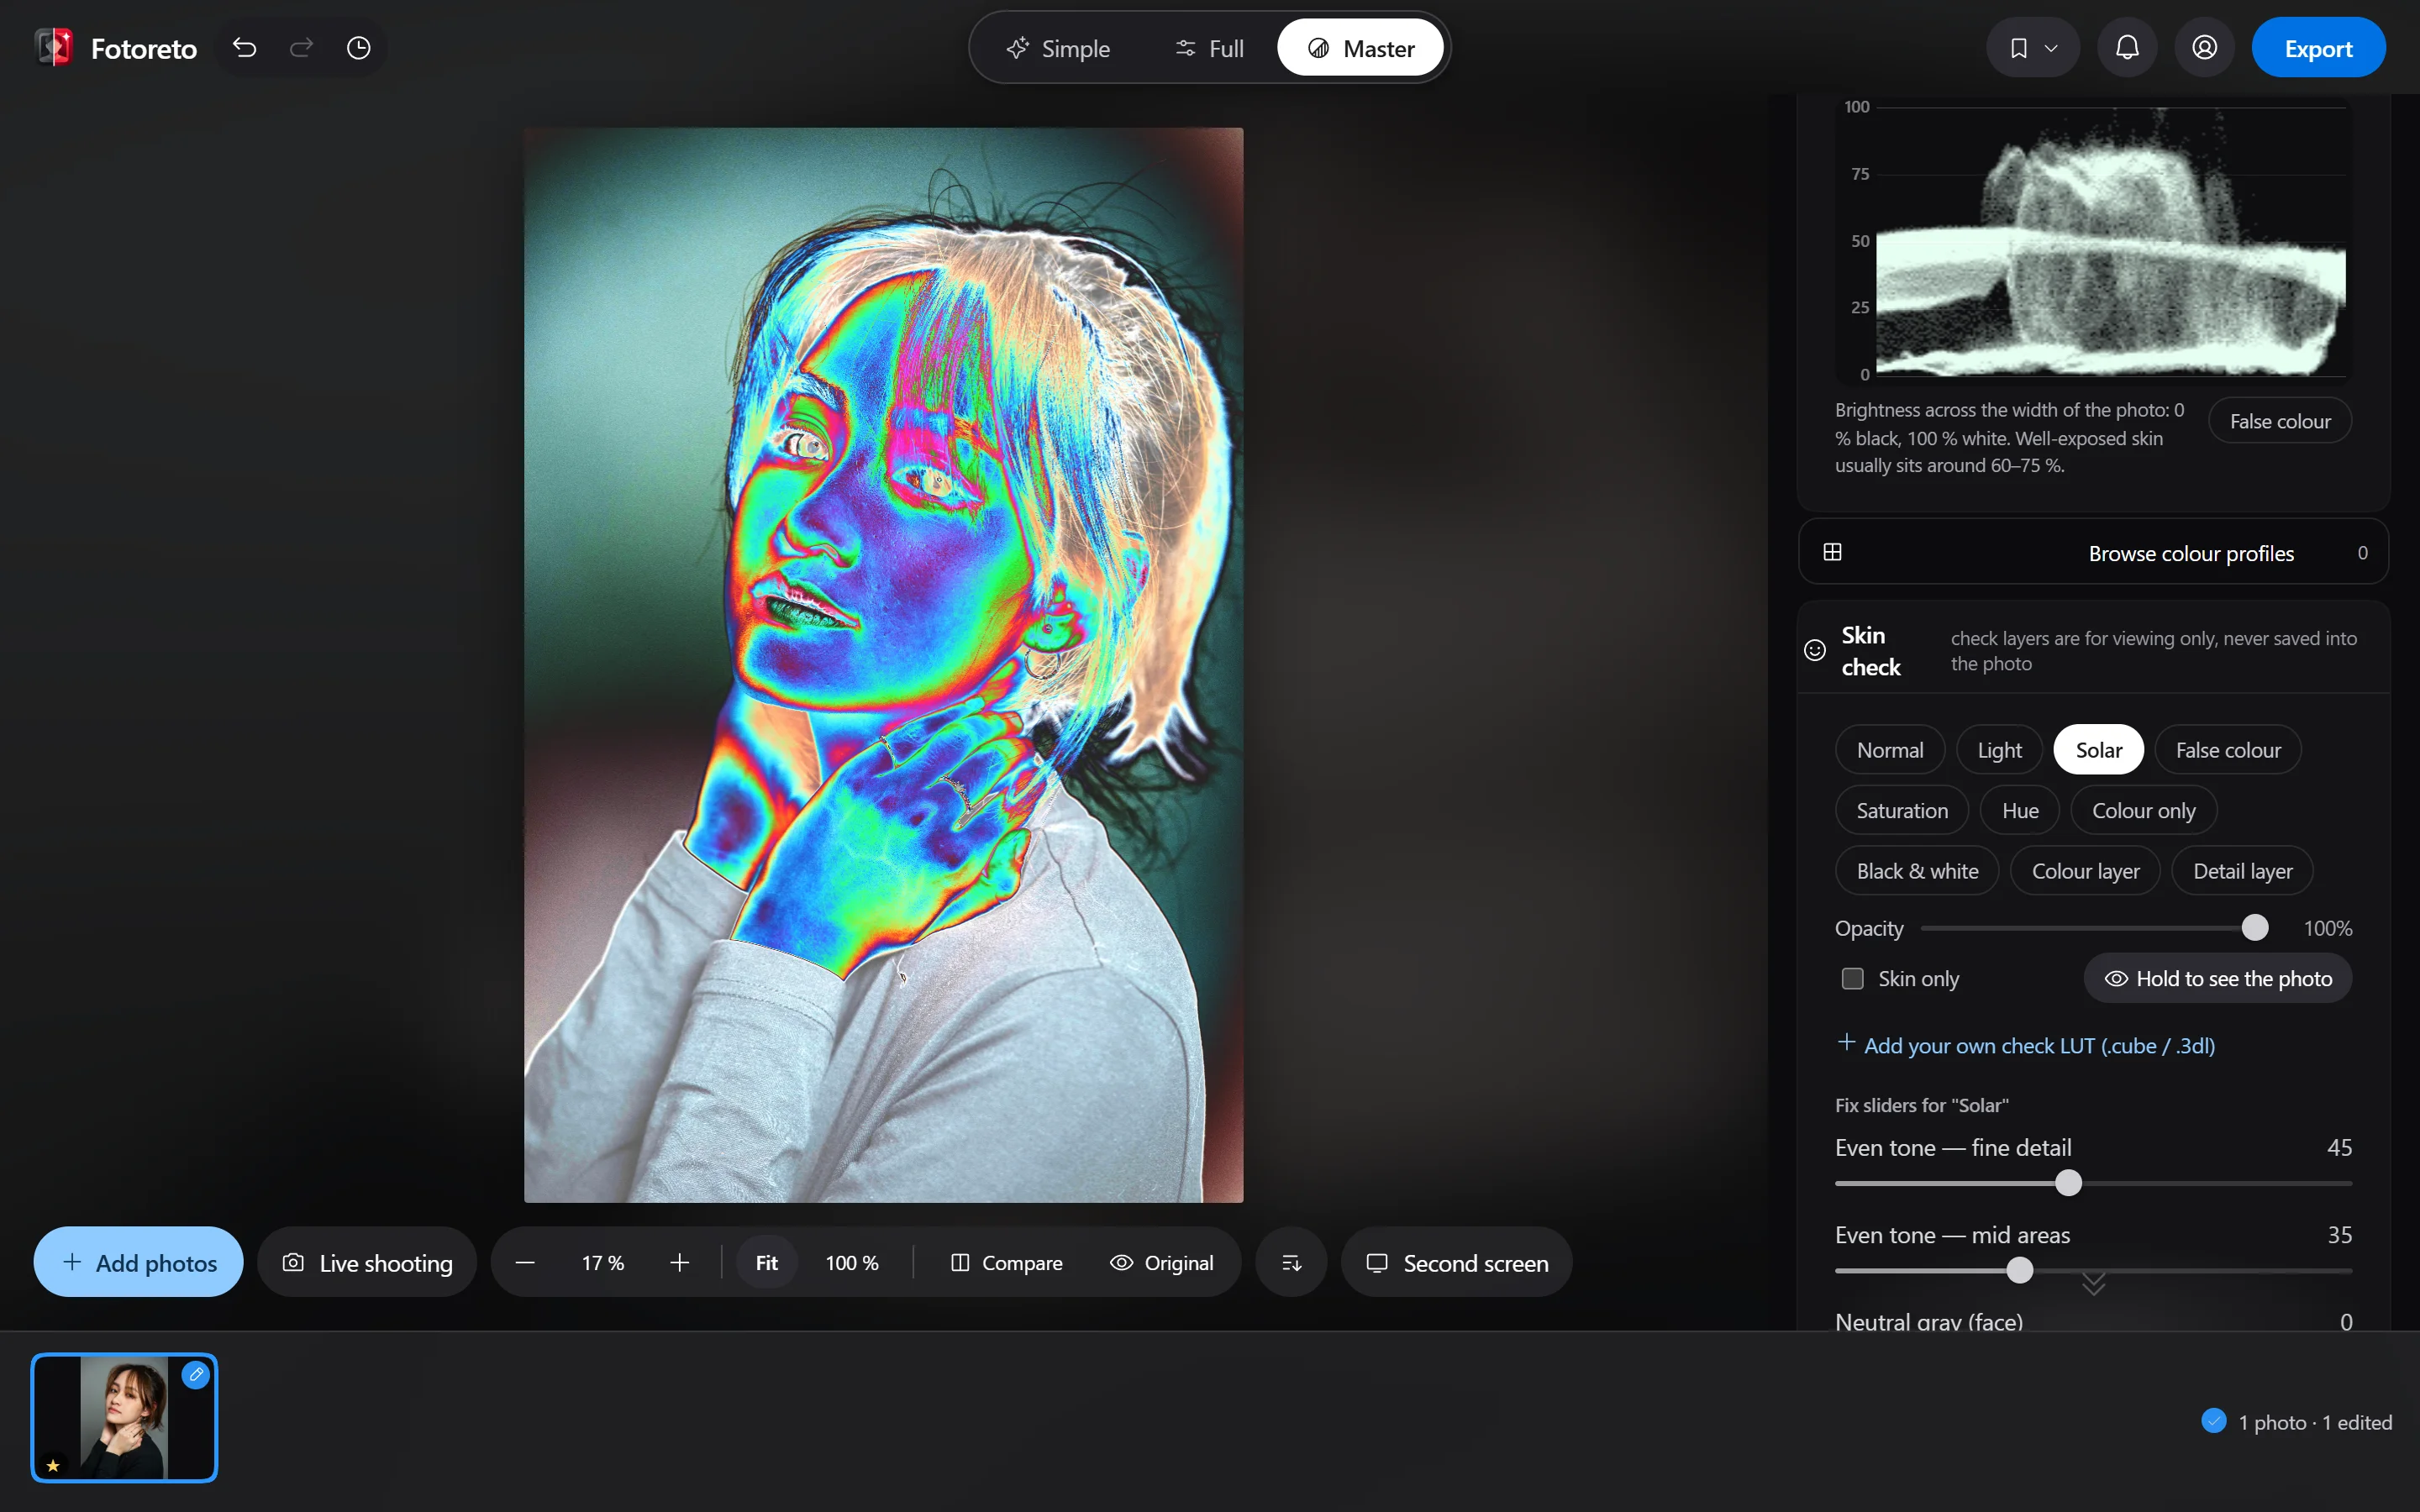The width and height of the screenshot is (2420, 1512).
Task: Fit the photo to the view
Action: (x=766, y=1262)
